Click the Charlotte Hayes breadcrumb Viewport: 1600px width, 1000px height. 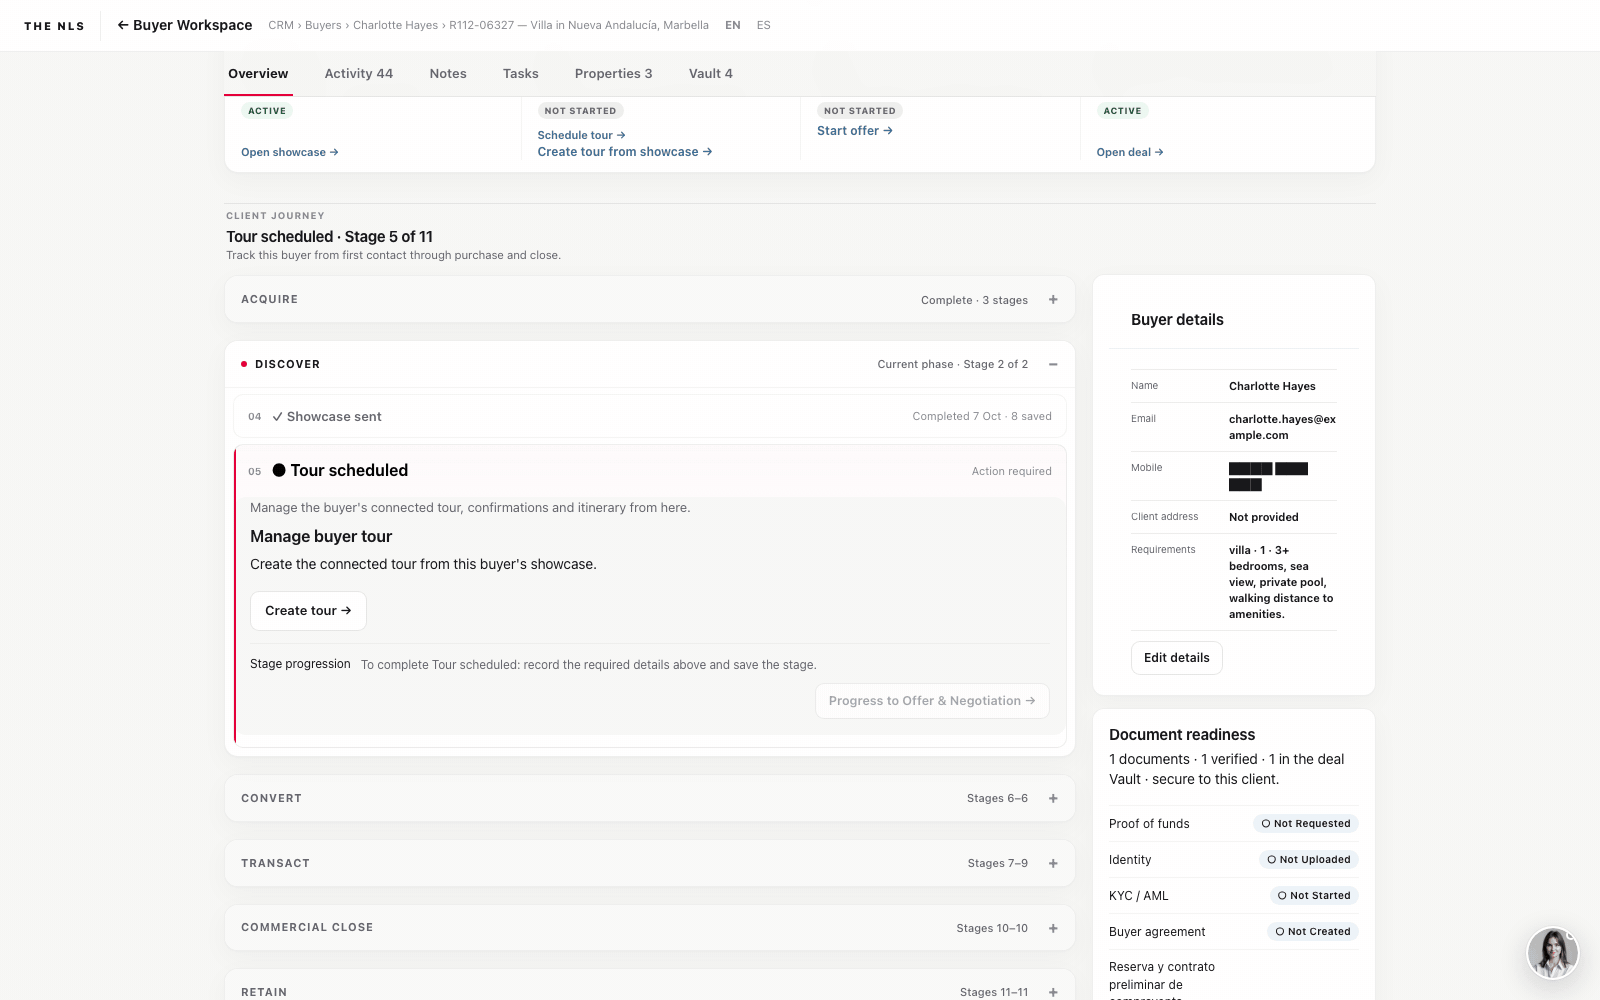pos(395,25)
